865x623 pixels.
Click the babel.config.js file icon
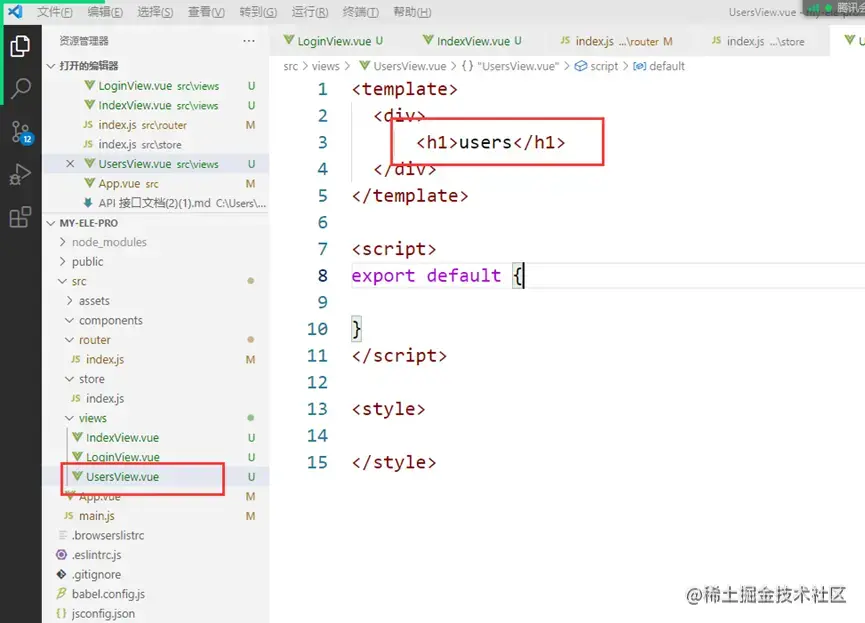[62, 594]
